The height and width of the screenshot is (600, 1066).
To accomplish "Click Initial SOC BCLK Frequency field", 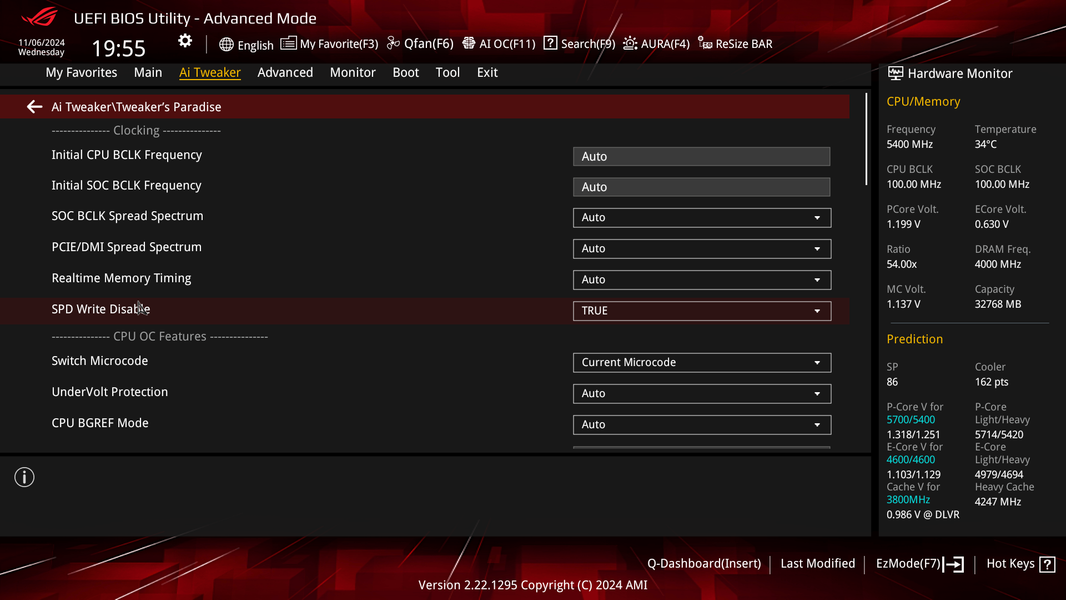I will tap(702, 187).
